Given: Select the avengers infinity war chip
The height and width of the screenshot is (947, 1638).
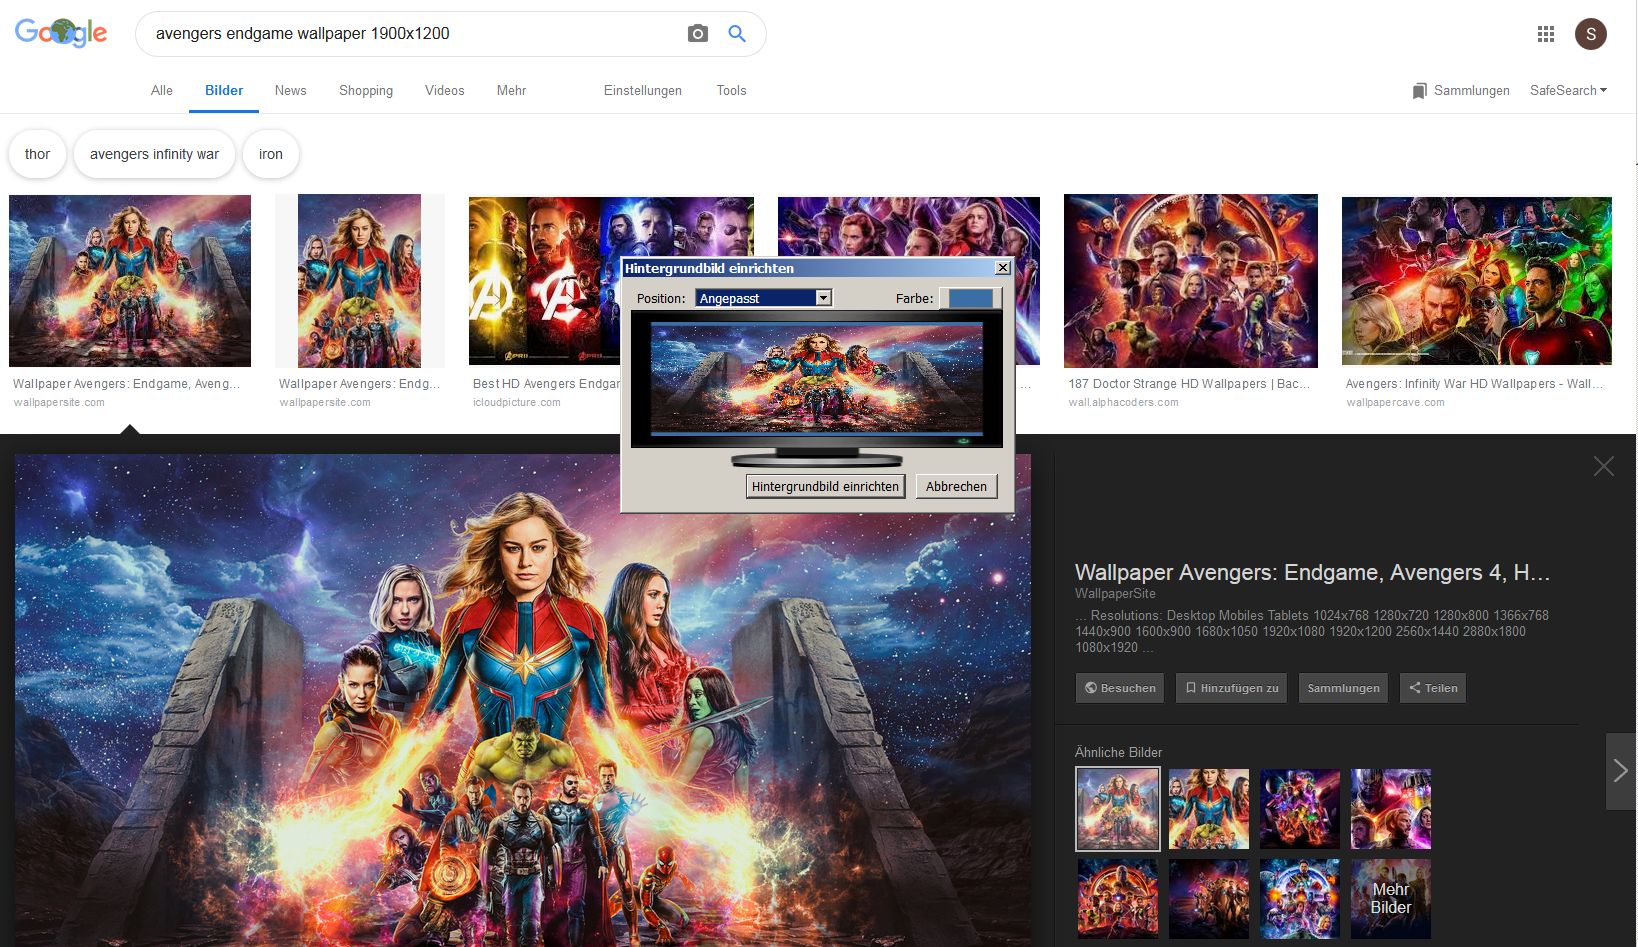Looking at the screenshot, I should pos(154,154).
